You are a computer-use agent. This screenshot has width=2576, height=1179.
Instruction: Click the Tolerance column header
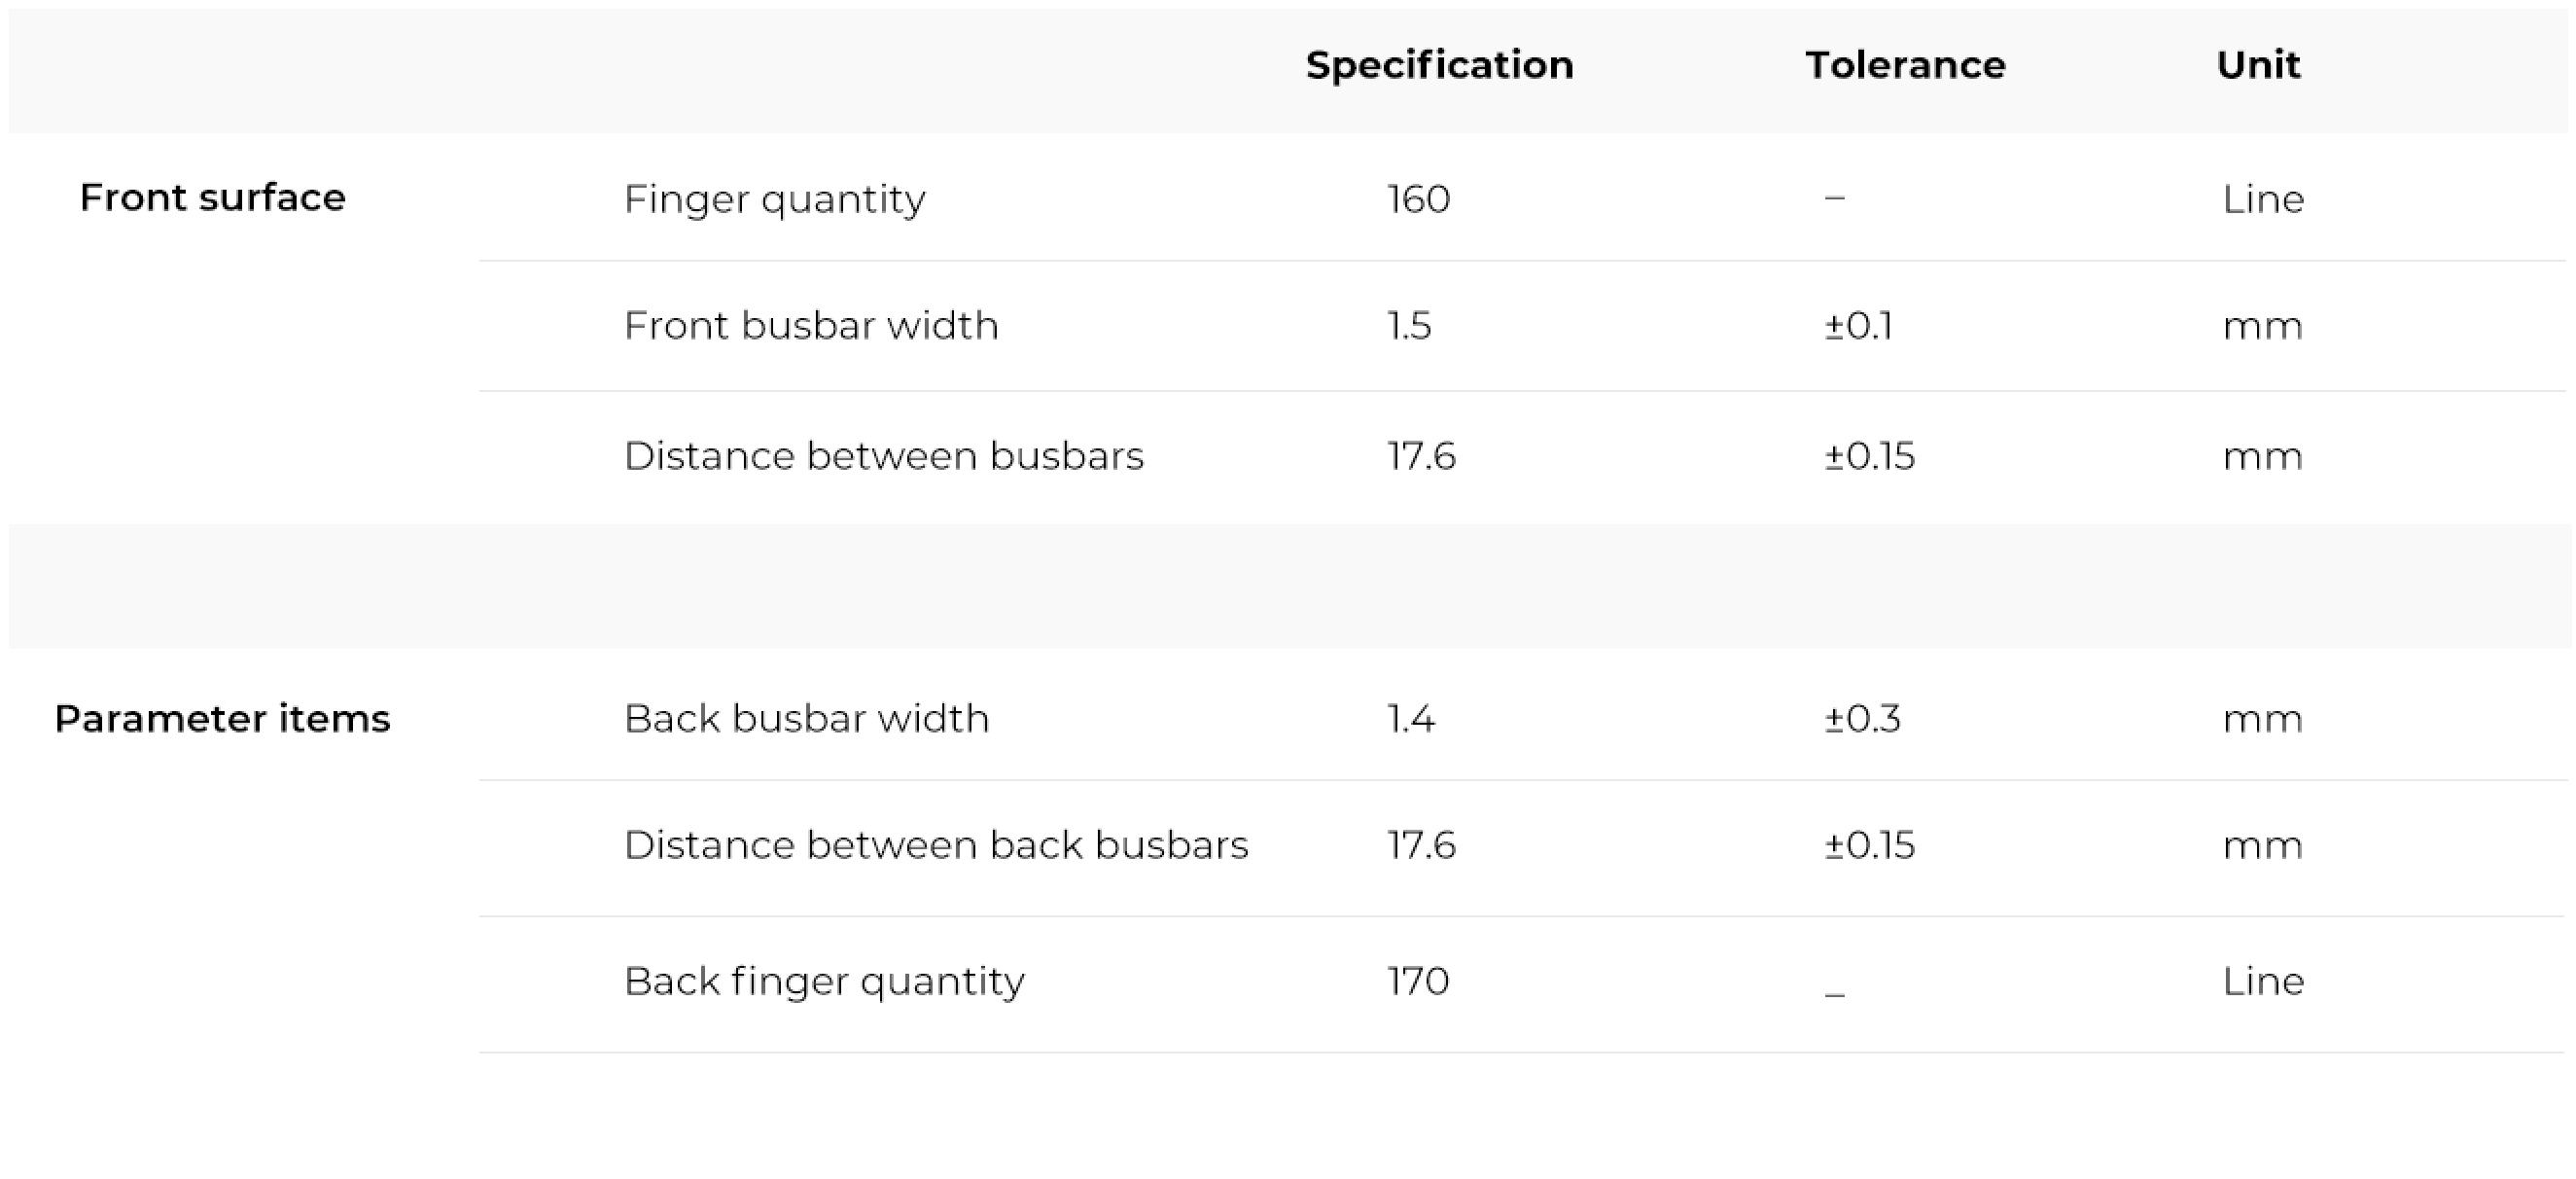tap(1905, 65)
